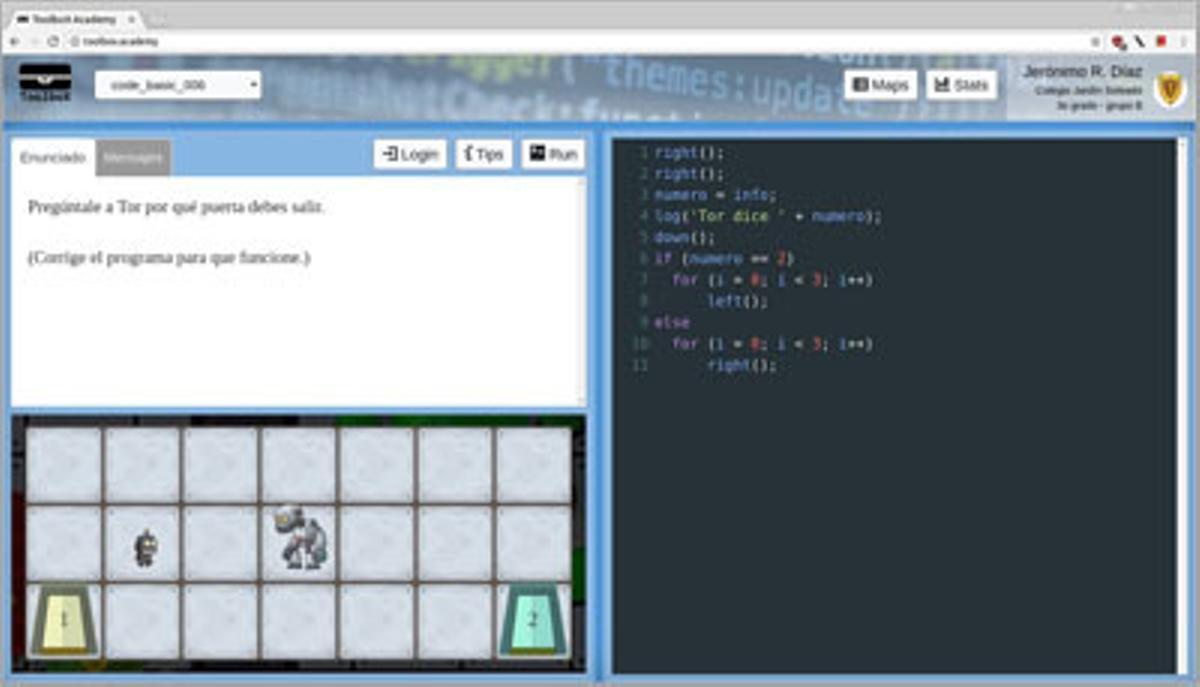This screenshot has width=1200, height=687.
Task: Click the teal door number 2
Action: pos(532,620)
